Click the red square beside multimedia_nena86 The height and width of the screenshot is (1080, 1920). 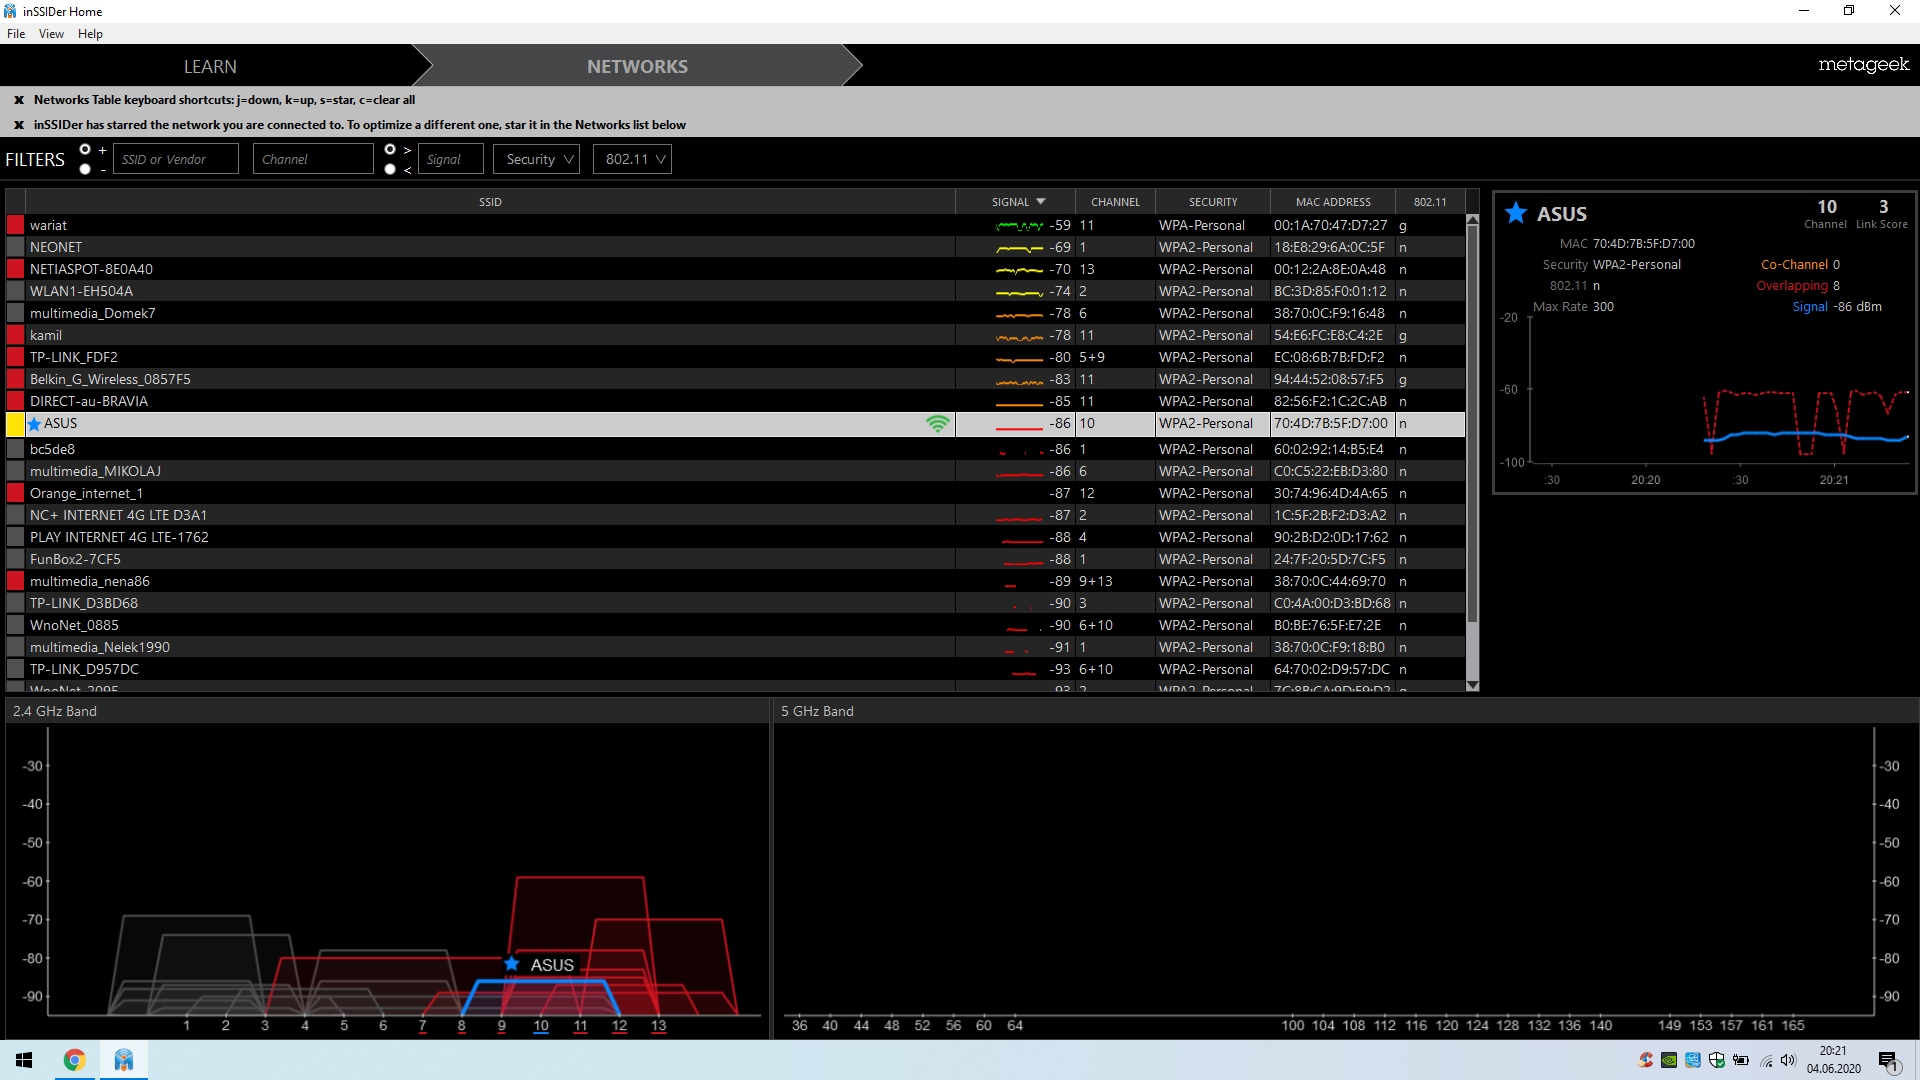pyautogui.click(x=15, y=581)
